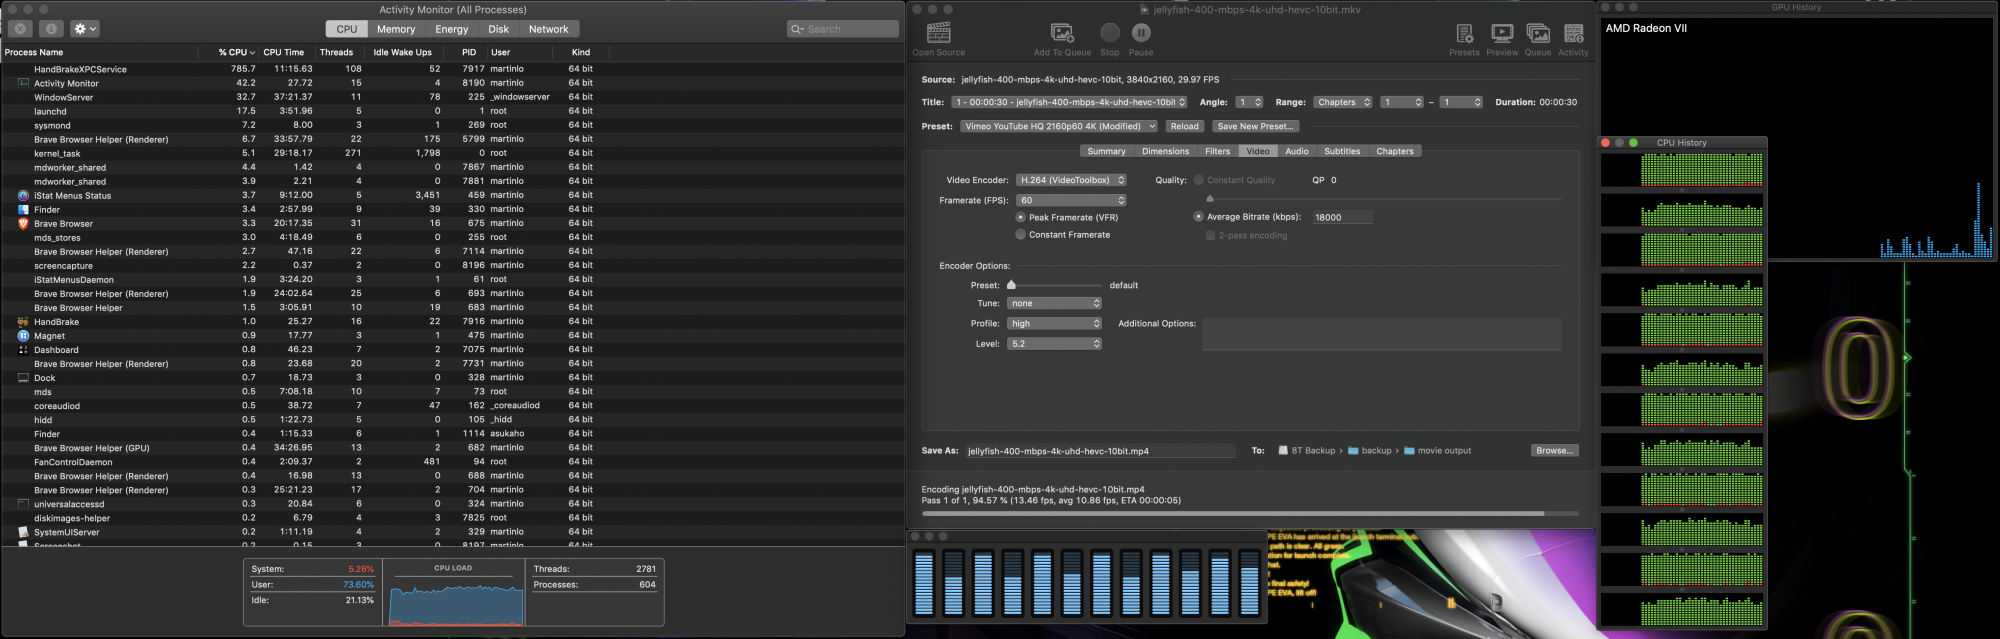Image resolution: width=2000 pixels, height=639 pixels.
Task: Click Save New Preset button
Action: (1255, 126)
